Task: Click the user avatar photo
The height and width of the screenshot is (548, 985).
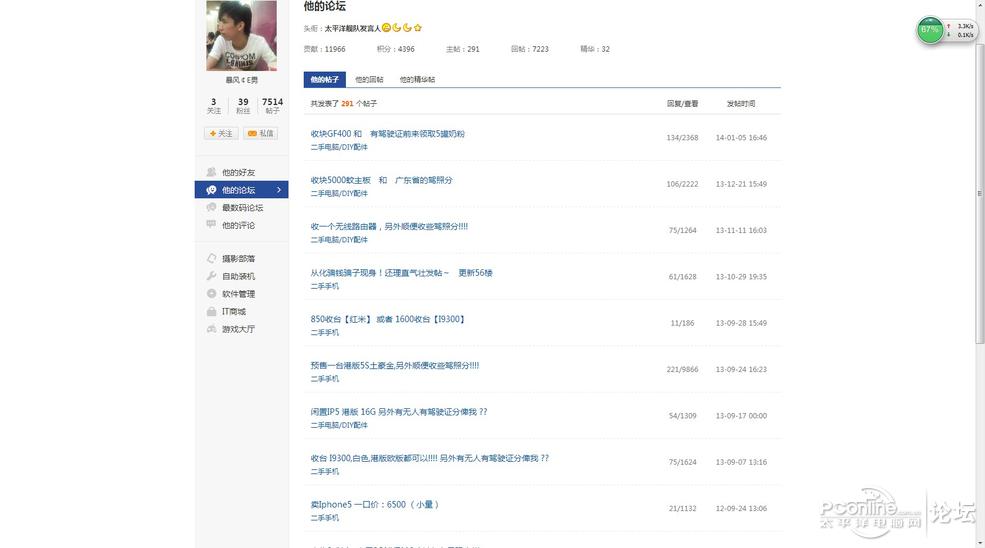Action: (241, 35)
